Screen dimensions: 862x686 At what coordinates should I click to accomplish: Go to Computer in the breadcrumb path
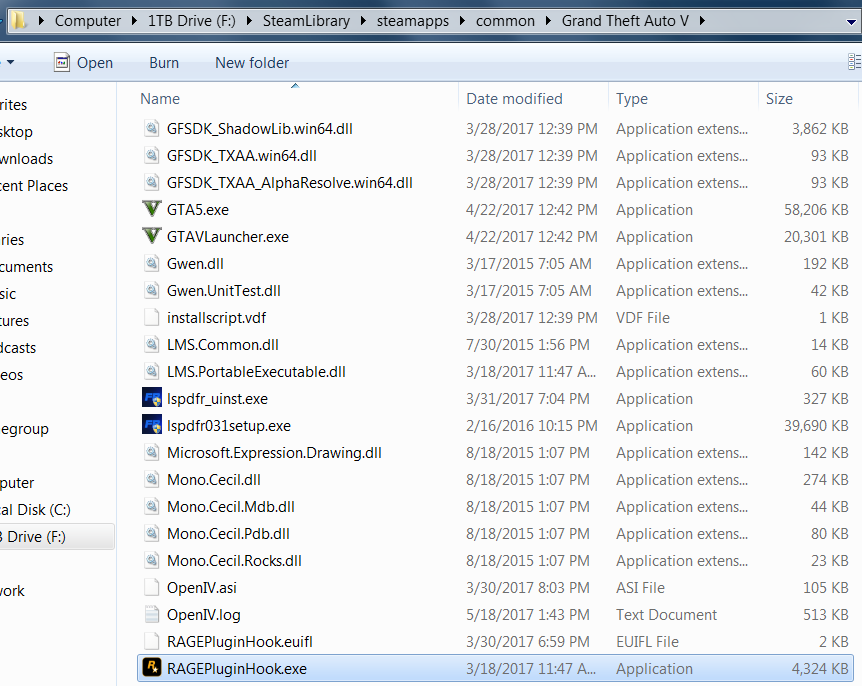[87, 21]
